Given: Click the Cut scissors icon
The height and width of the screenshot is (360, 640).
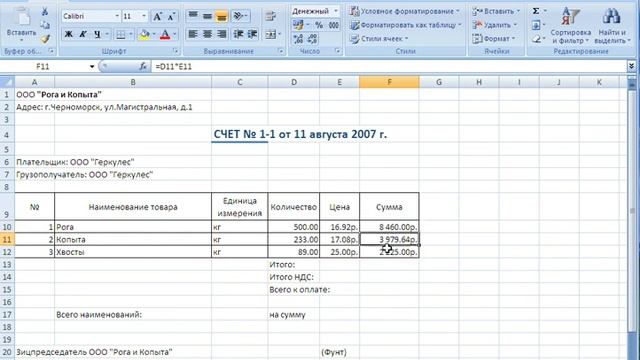Looking at the screenshot, I should (45, 12).
